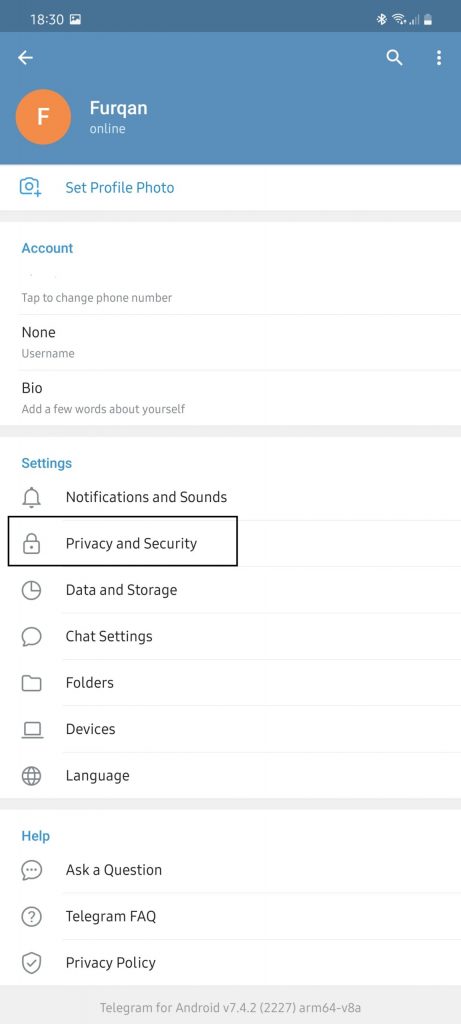This screenshot has height=1024, width=461.
Task: Tap the pie chart Data and Storage icon
Action: point(31,590)
